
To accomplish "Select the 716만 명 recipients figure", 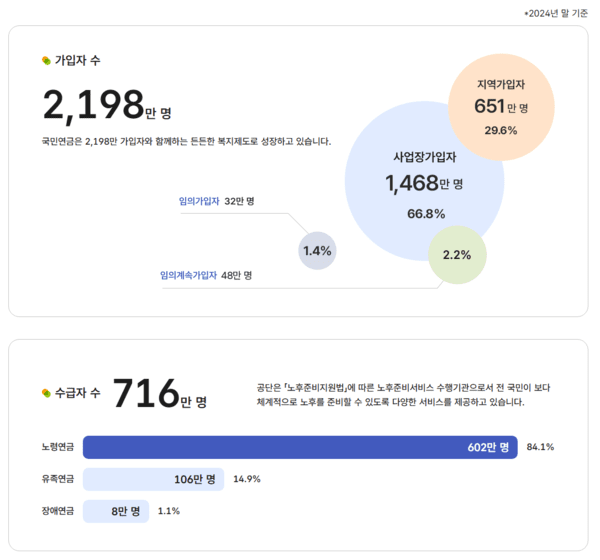I will click(160, 393).
